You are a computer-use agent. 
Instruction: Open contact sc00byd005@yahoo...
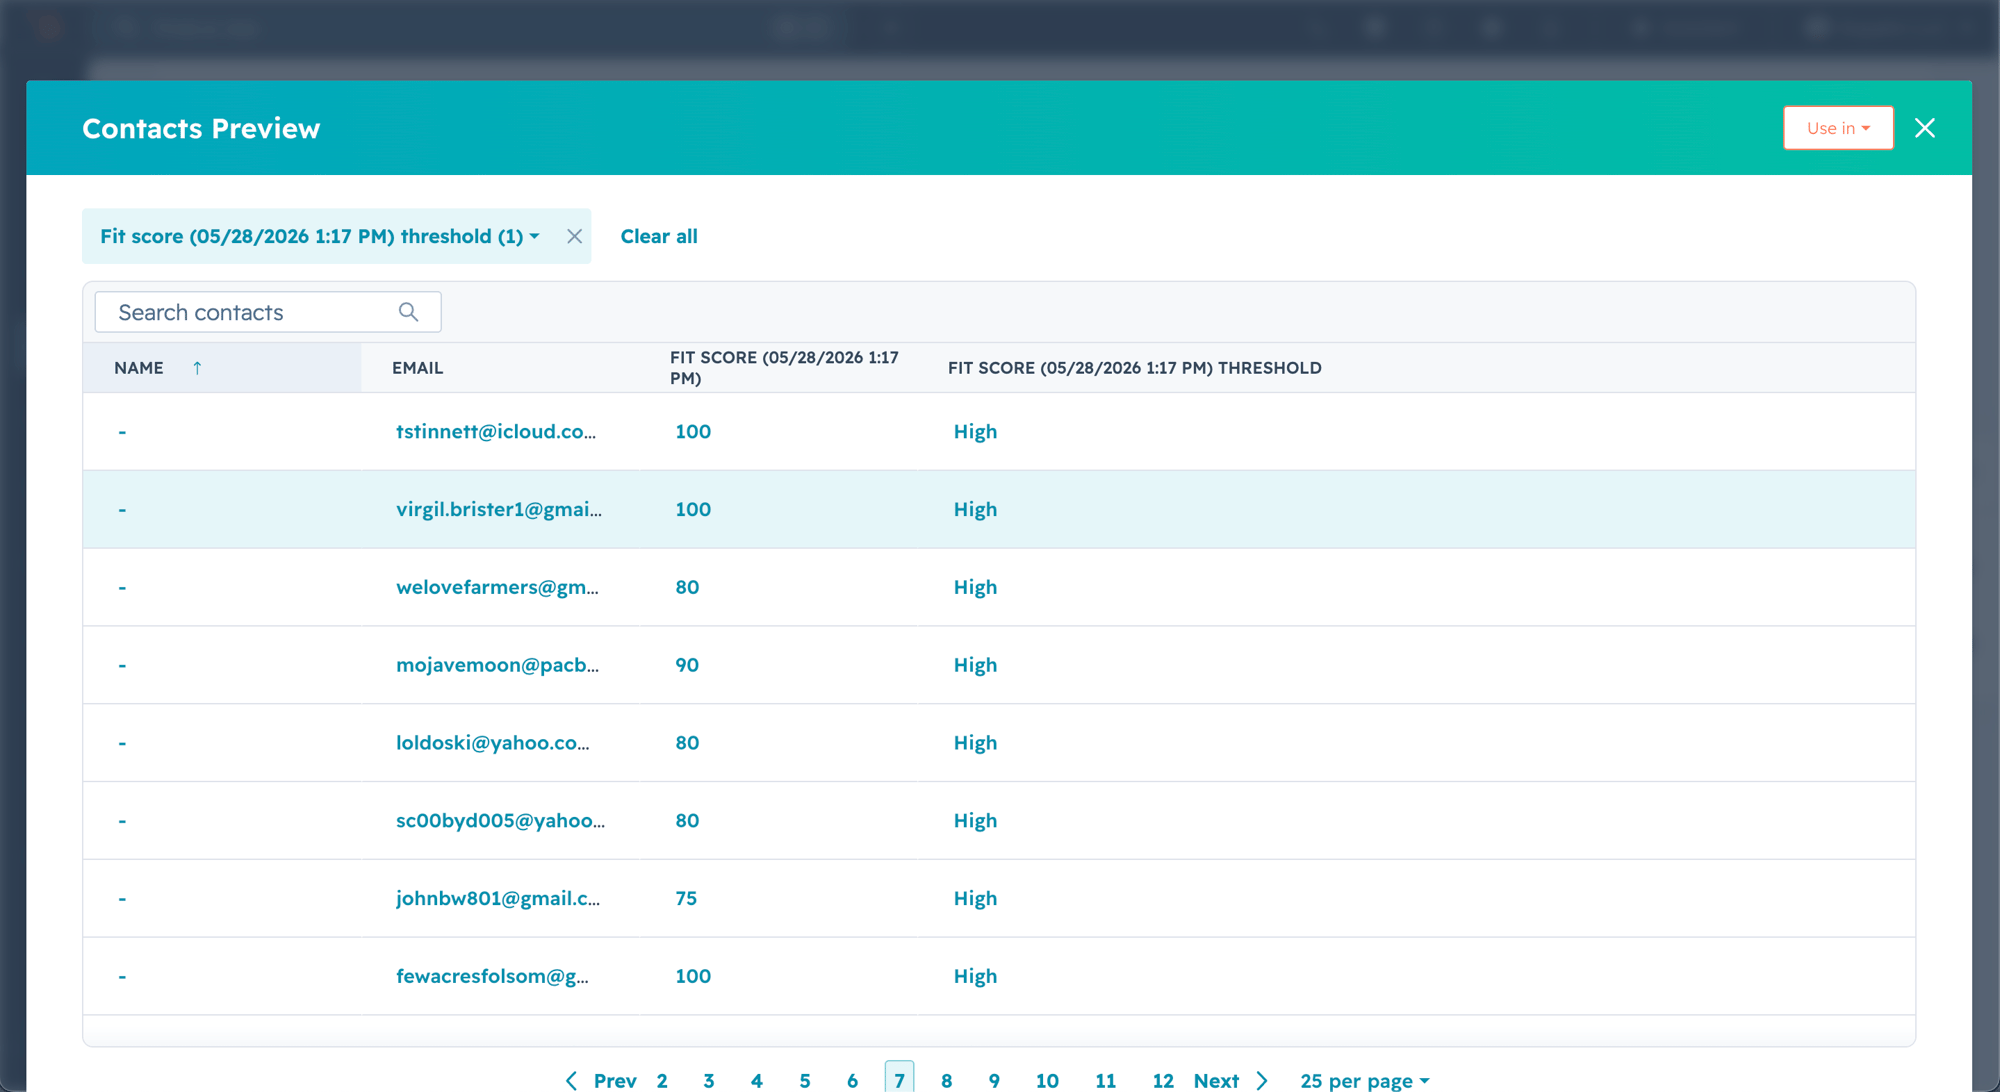(x=500, y=821)
